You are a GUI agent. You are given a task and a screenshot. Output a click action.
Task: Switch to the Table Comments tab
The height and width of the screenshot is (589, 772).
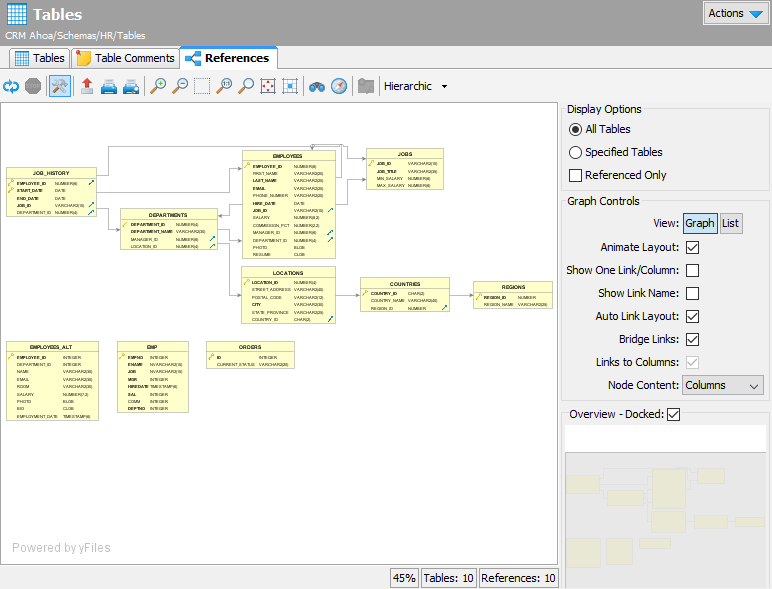[x=125, y=58]
